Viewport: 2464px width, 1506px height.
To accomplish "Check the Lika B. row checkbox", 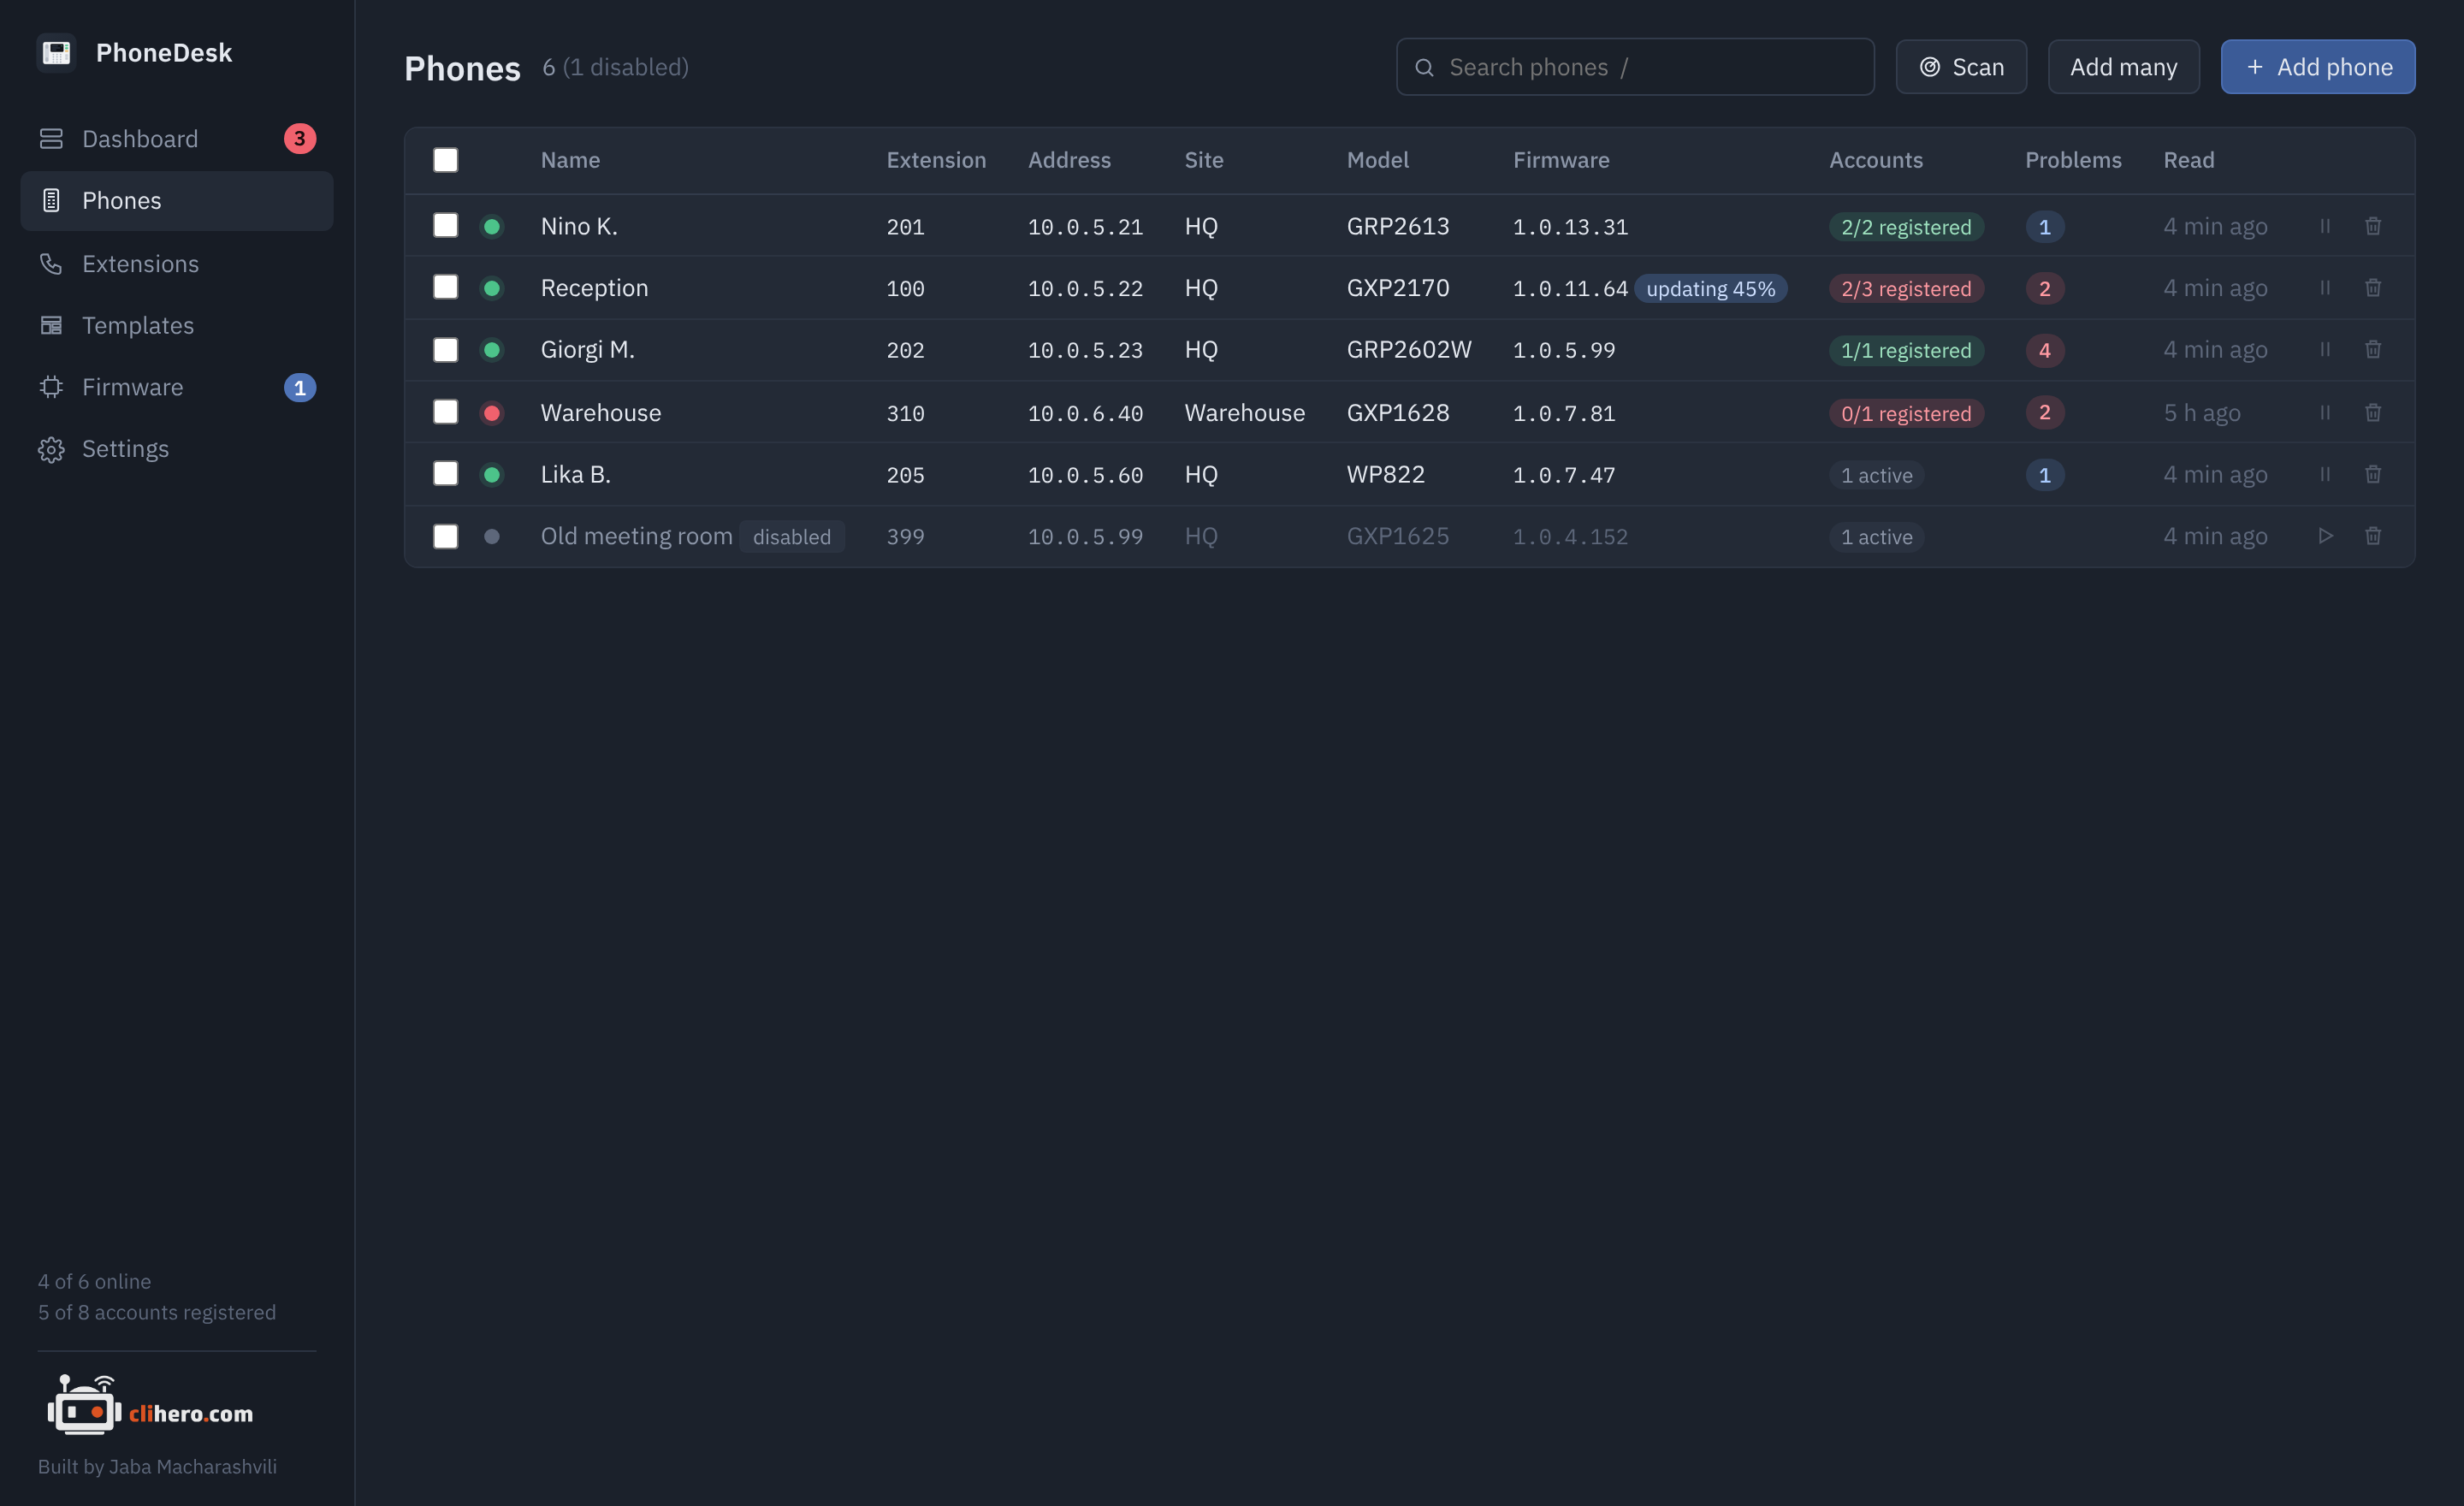I will (446, 473).
